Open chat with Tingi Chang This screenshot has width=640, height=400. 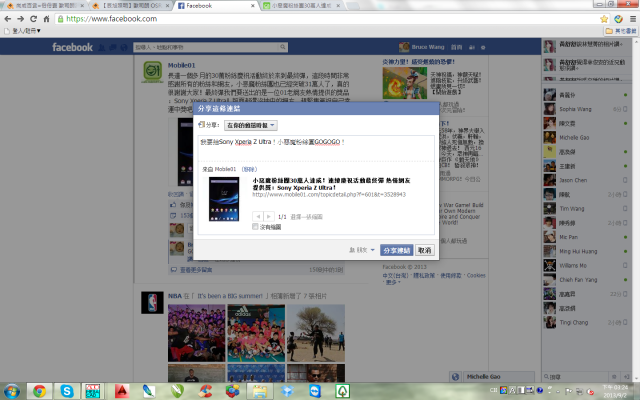coord(586,322)
